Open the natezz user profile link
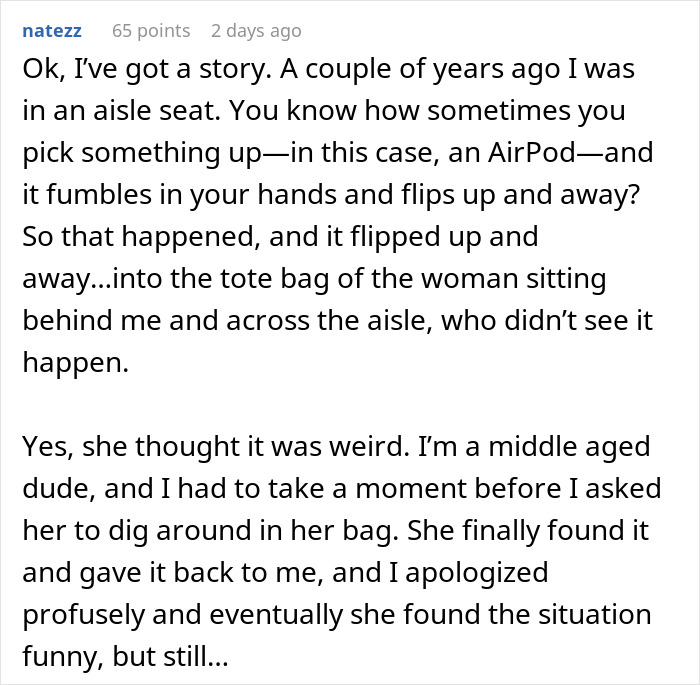Image resolution: width=700 pixels, height=685 pixels. [x=53, y=31]
